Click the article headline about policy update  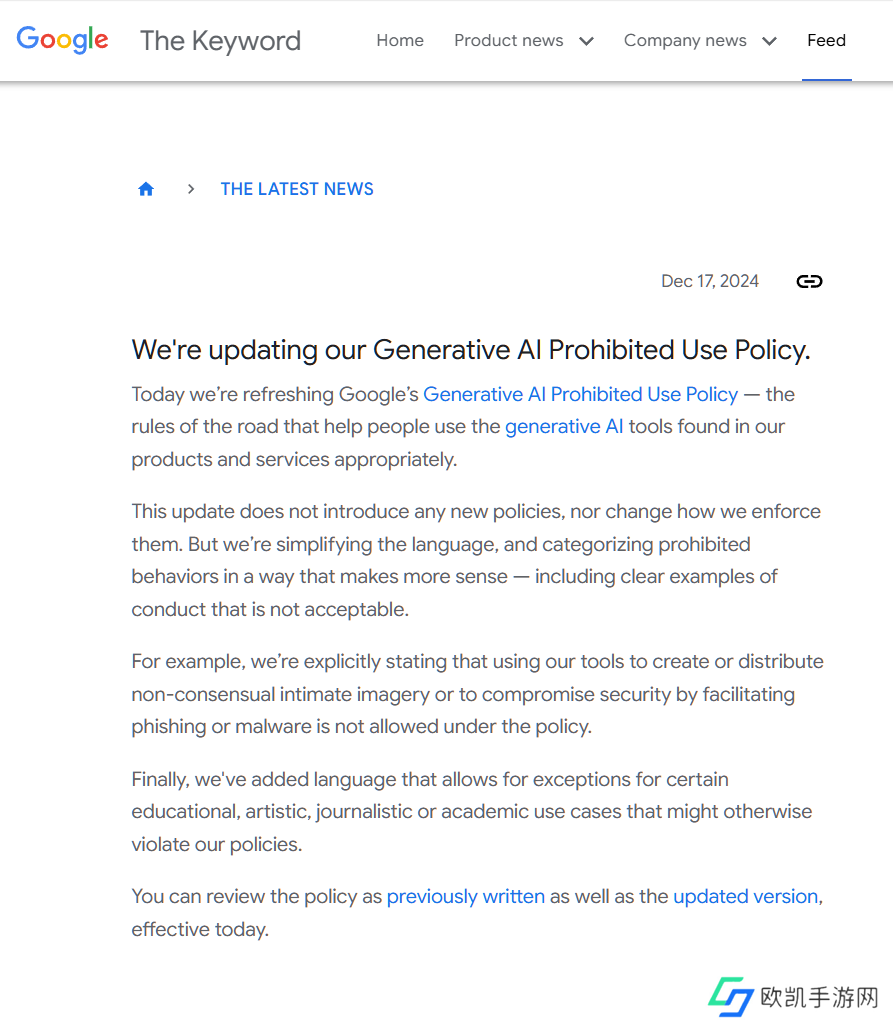[471, 350]
